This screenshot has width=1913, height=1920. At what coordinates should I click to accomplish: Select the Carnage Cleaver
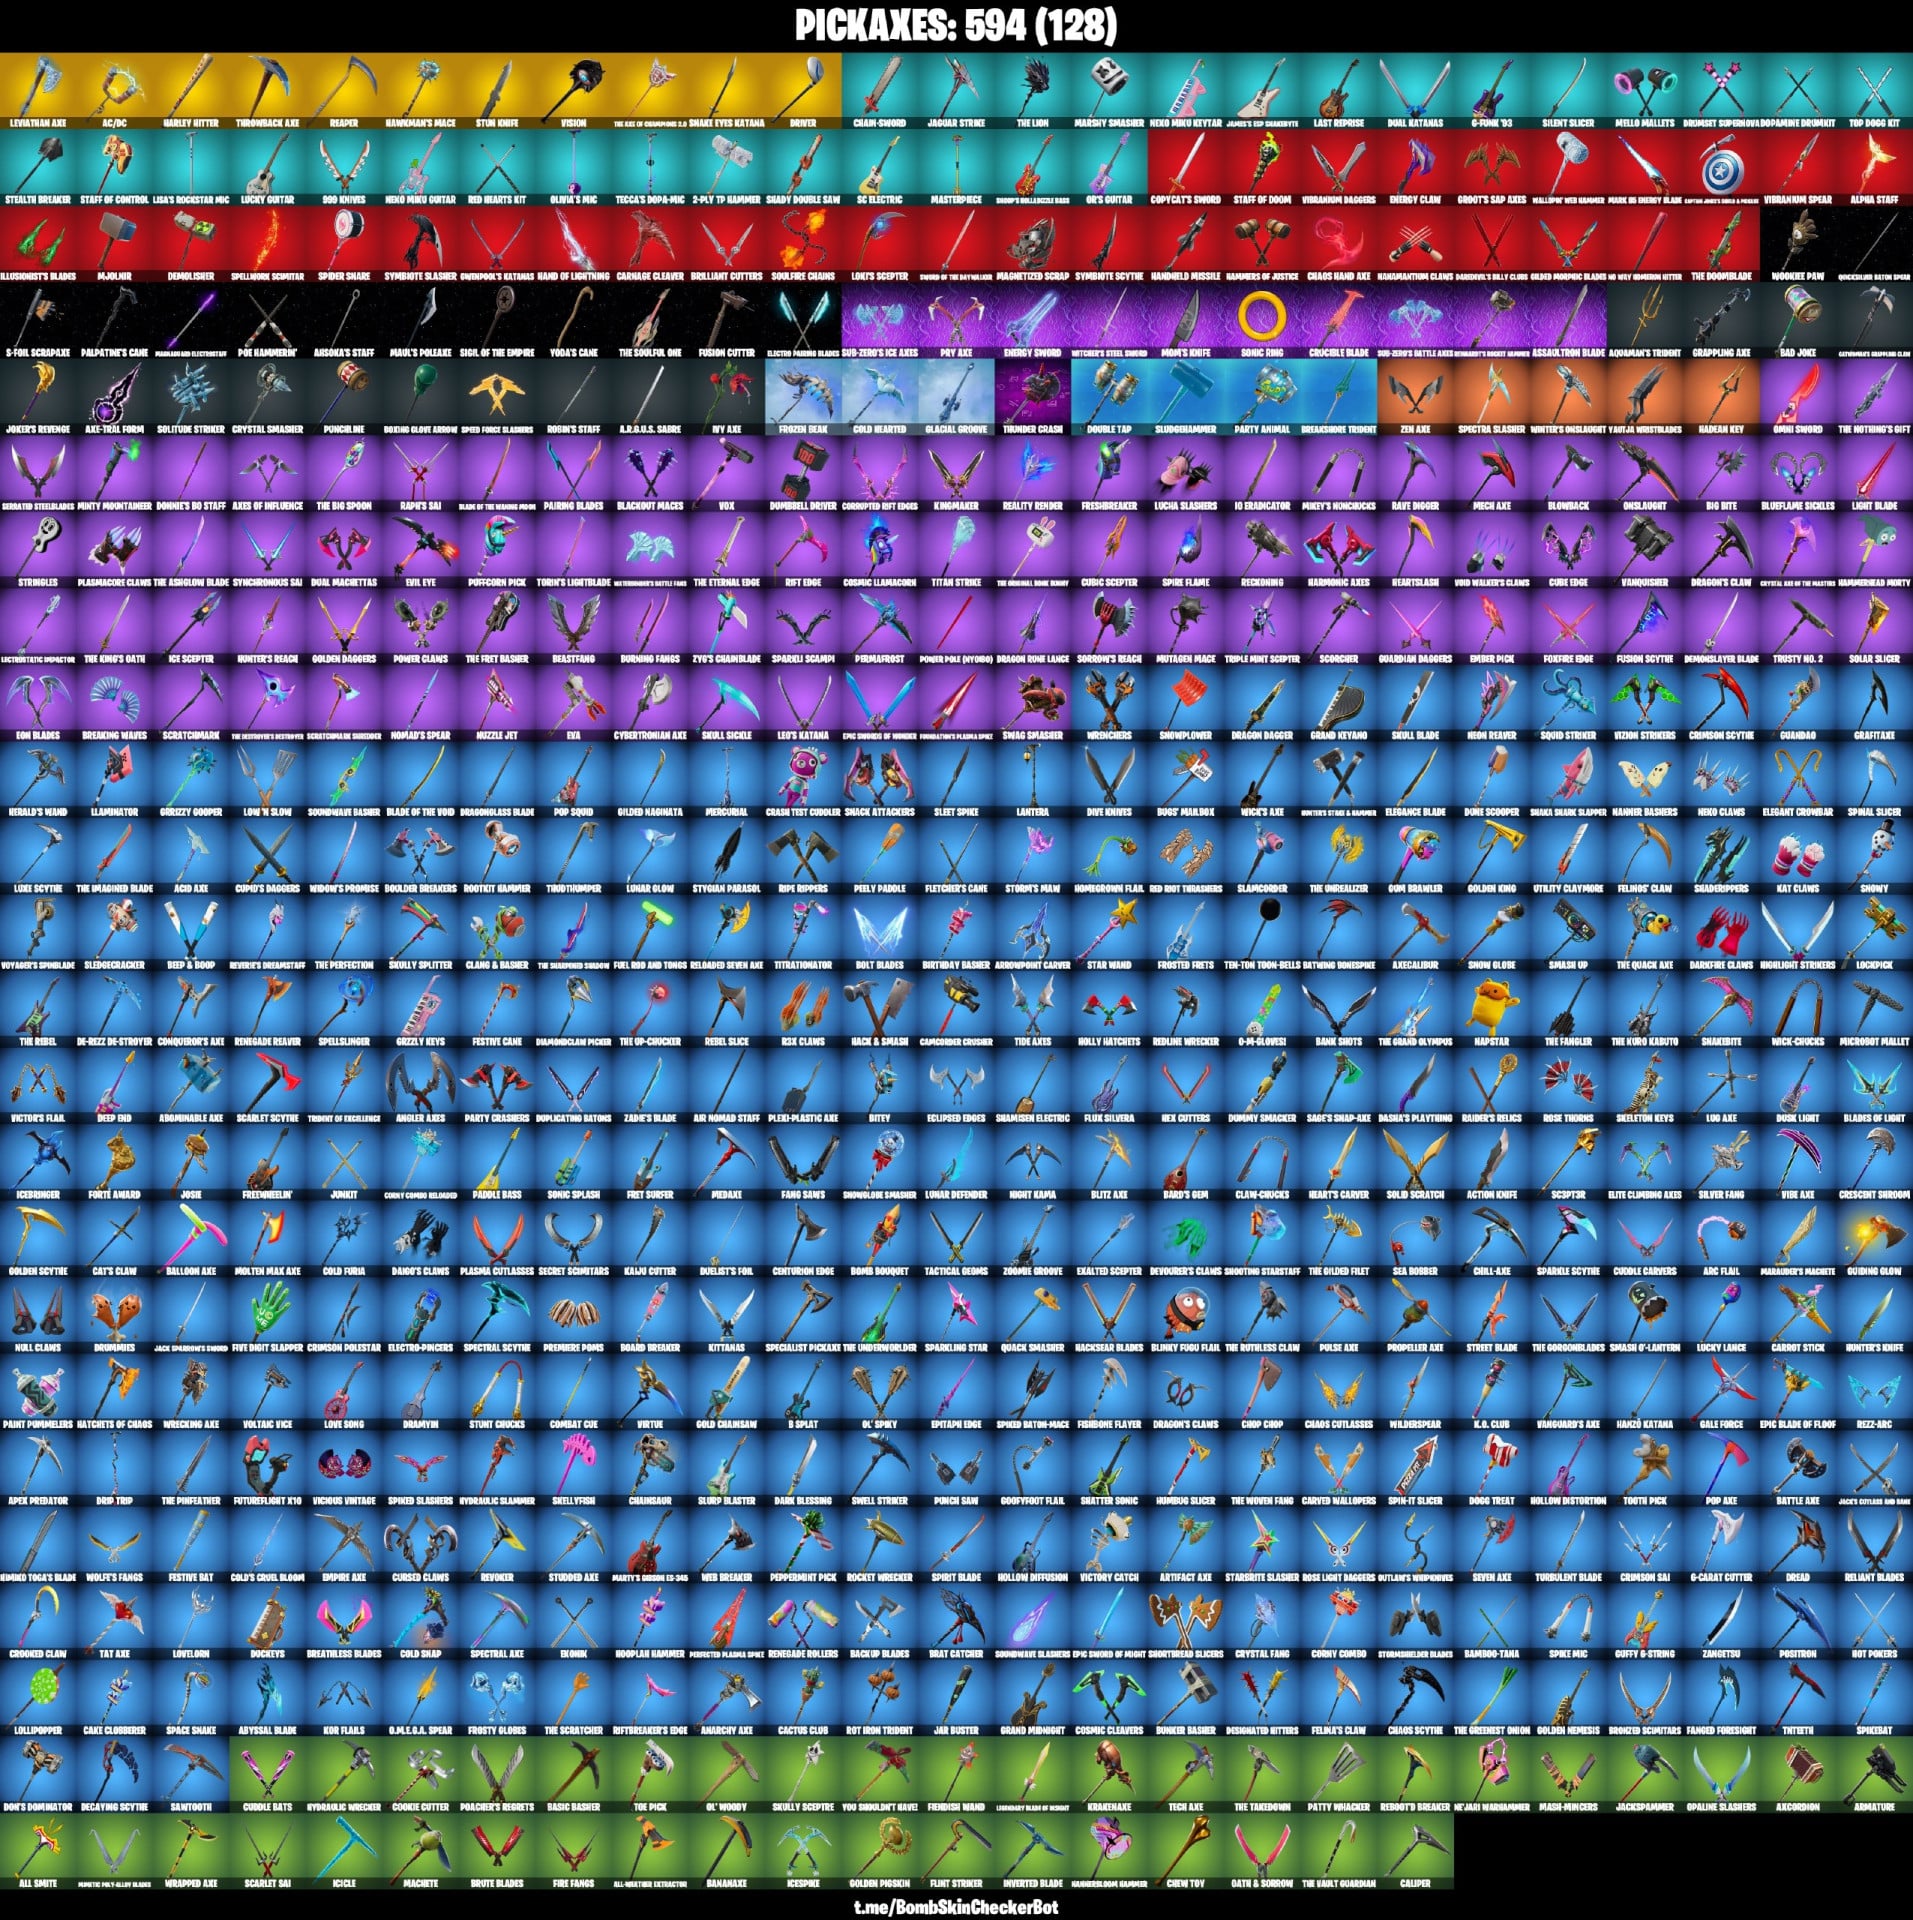click(650, 245)
